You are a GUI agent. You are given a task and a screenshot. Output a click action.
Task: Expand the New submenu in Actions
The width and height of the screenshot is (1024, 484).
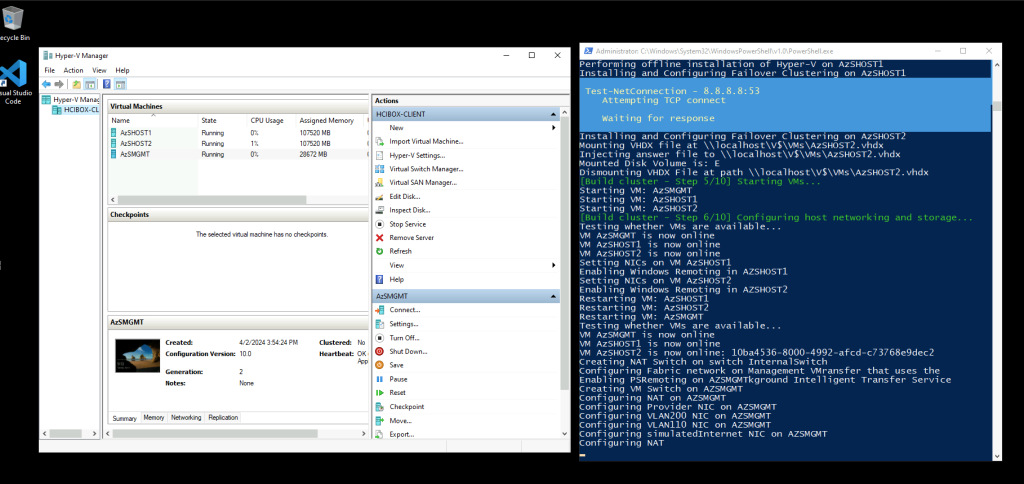coord(553,128)
